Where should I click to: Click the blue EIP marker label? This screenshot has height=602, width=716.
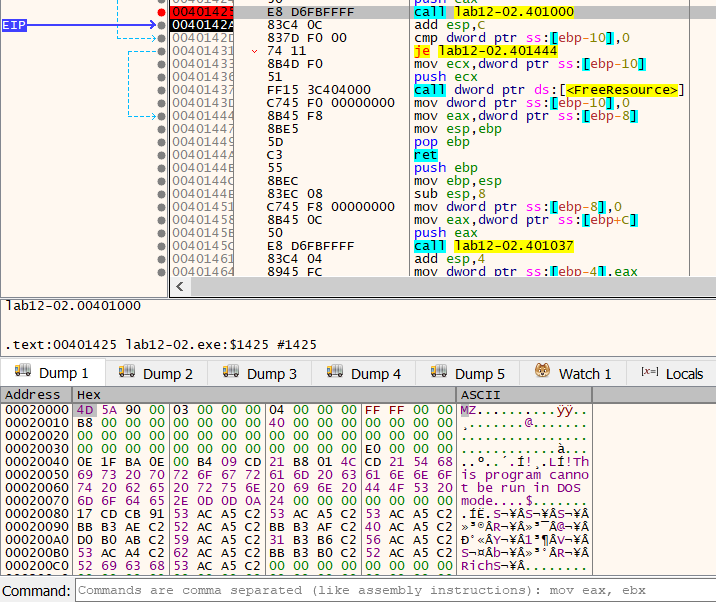click(x=14, y=24)
